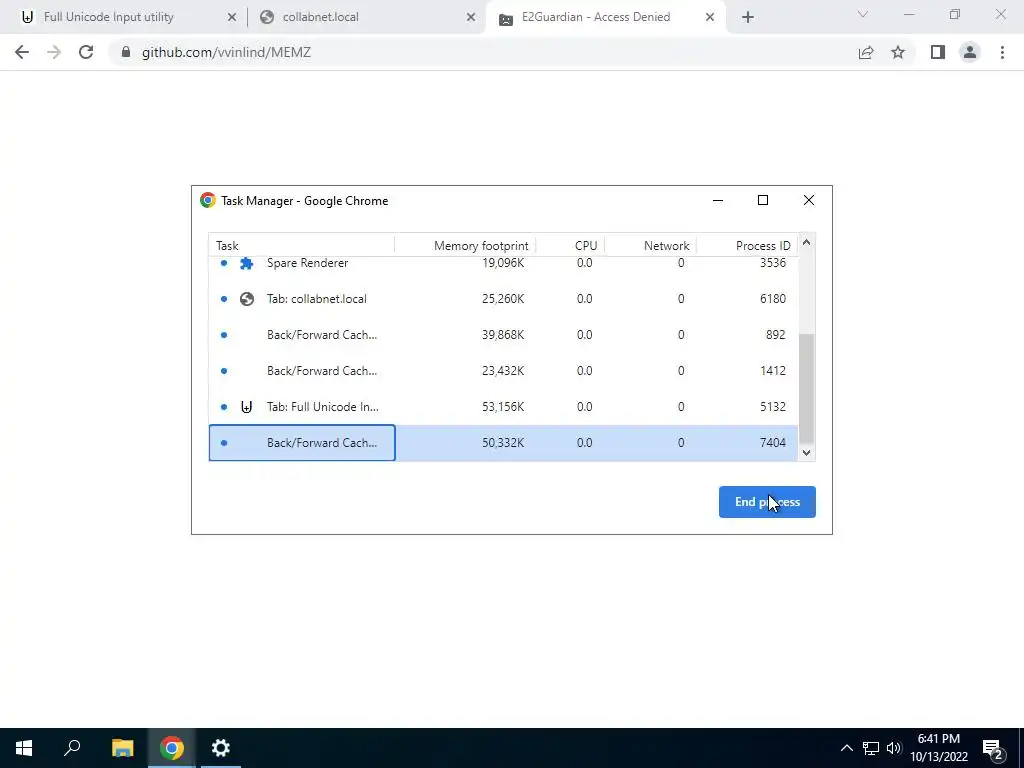Image resolution: width=1024 pixels, height=768 pixels.
Task: Click the Chrome taskbar icon
Action: (172, 748)
